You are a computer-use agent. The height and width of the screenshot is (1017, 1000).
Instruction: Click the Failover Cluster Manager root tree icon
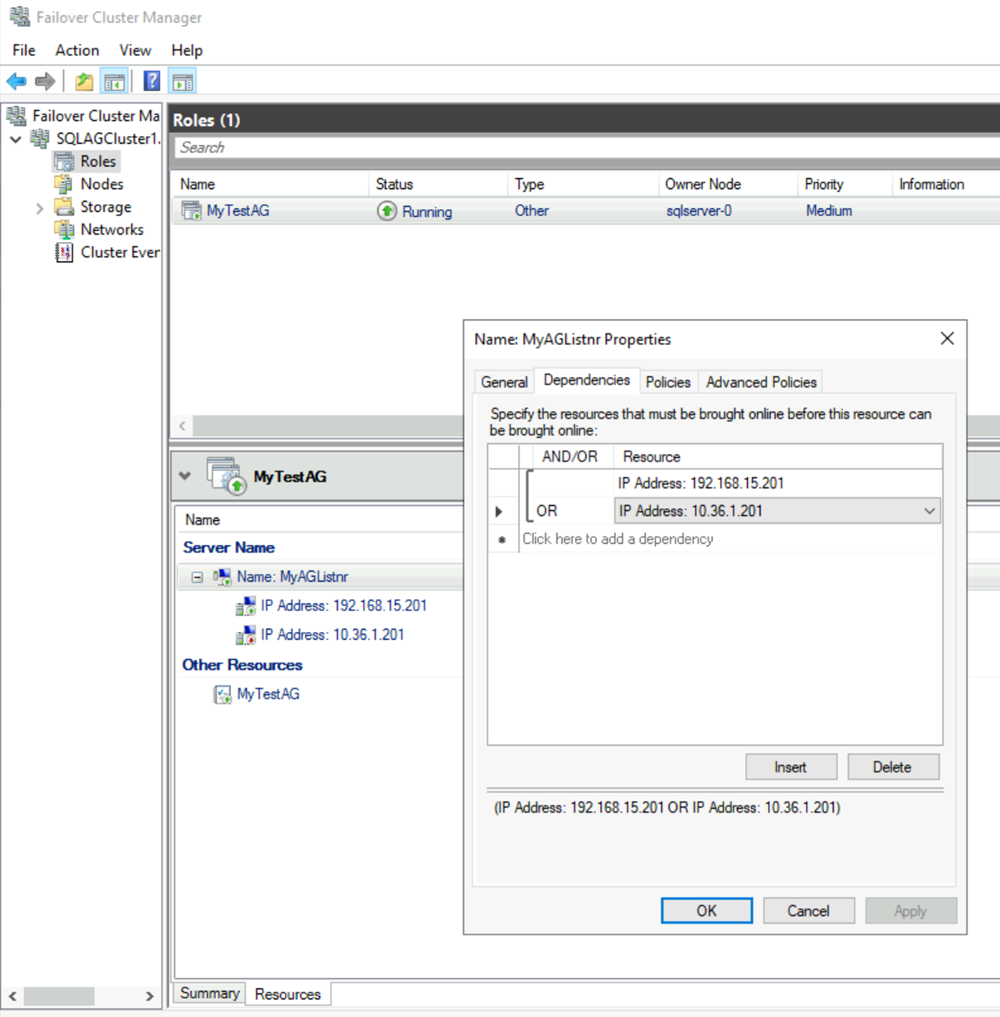click(x=17, y=115)
